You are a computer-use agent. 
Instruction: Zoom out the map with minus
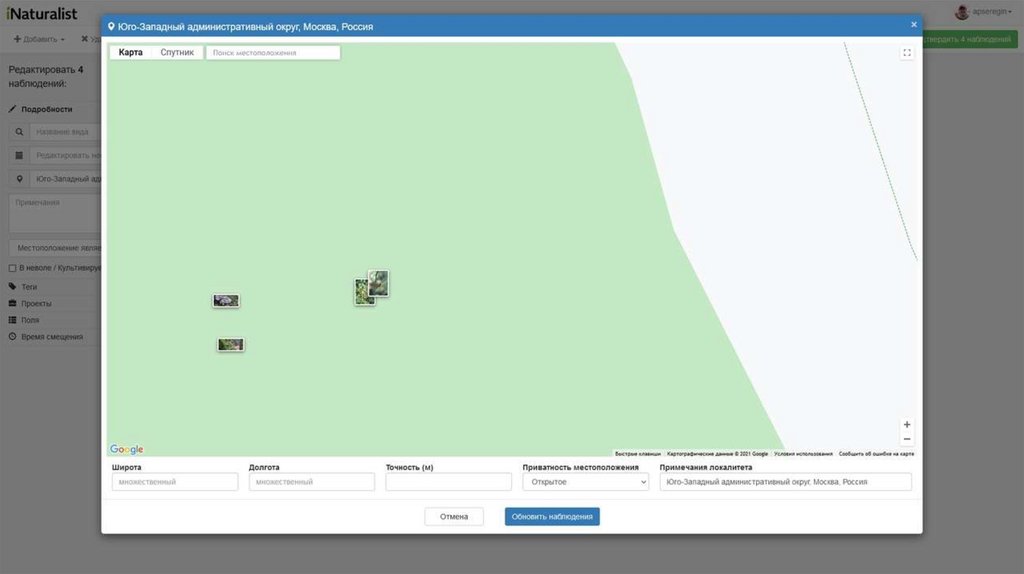[x=906, y=439]
